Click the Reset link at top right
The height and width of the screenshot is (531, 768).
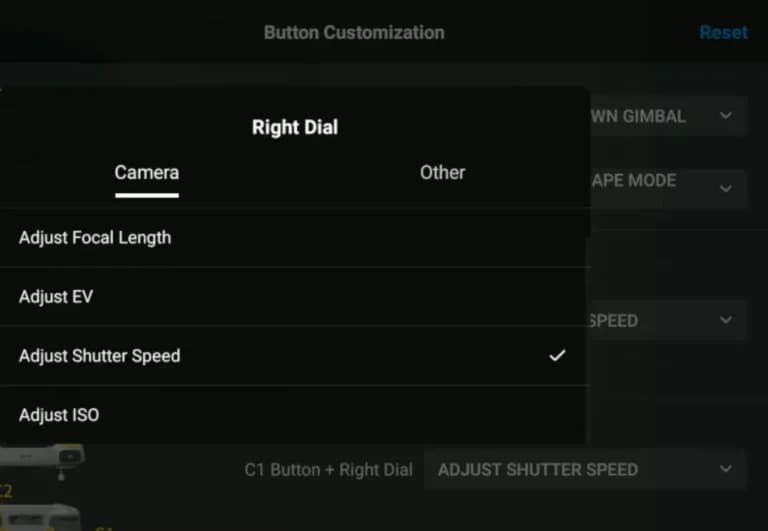click(723, 32)
